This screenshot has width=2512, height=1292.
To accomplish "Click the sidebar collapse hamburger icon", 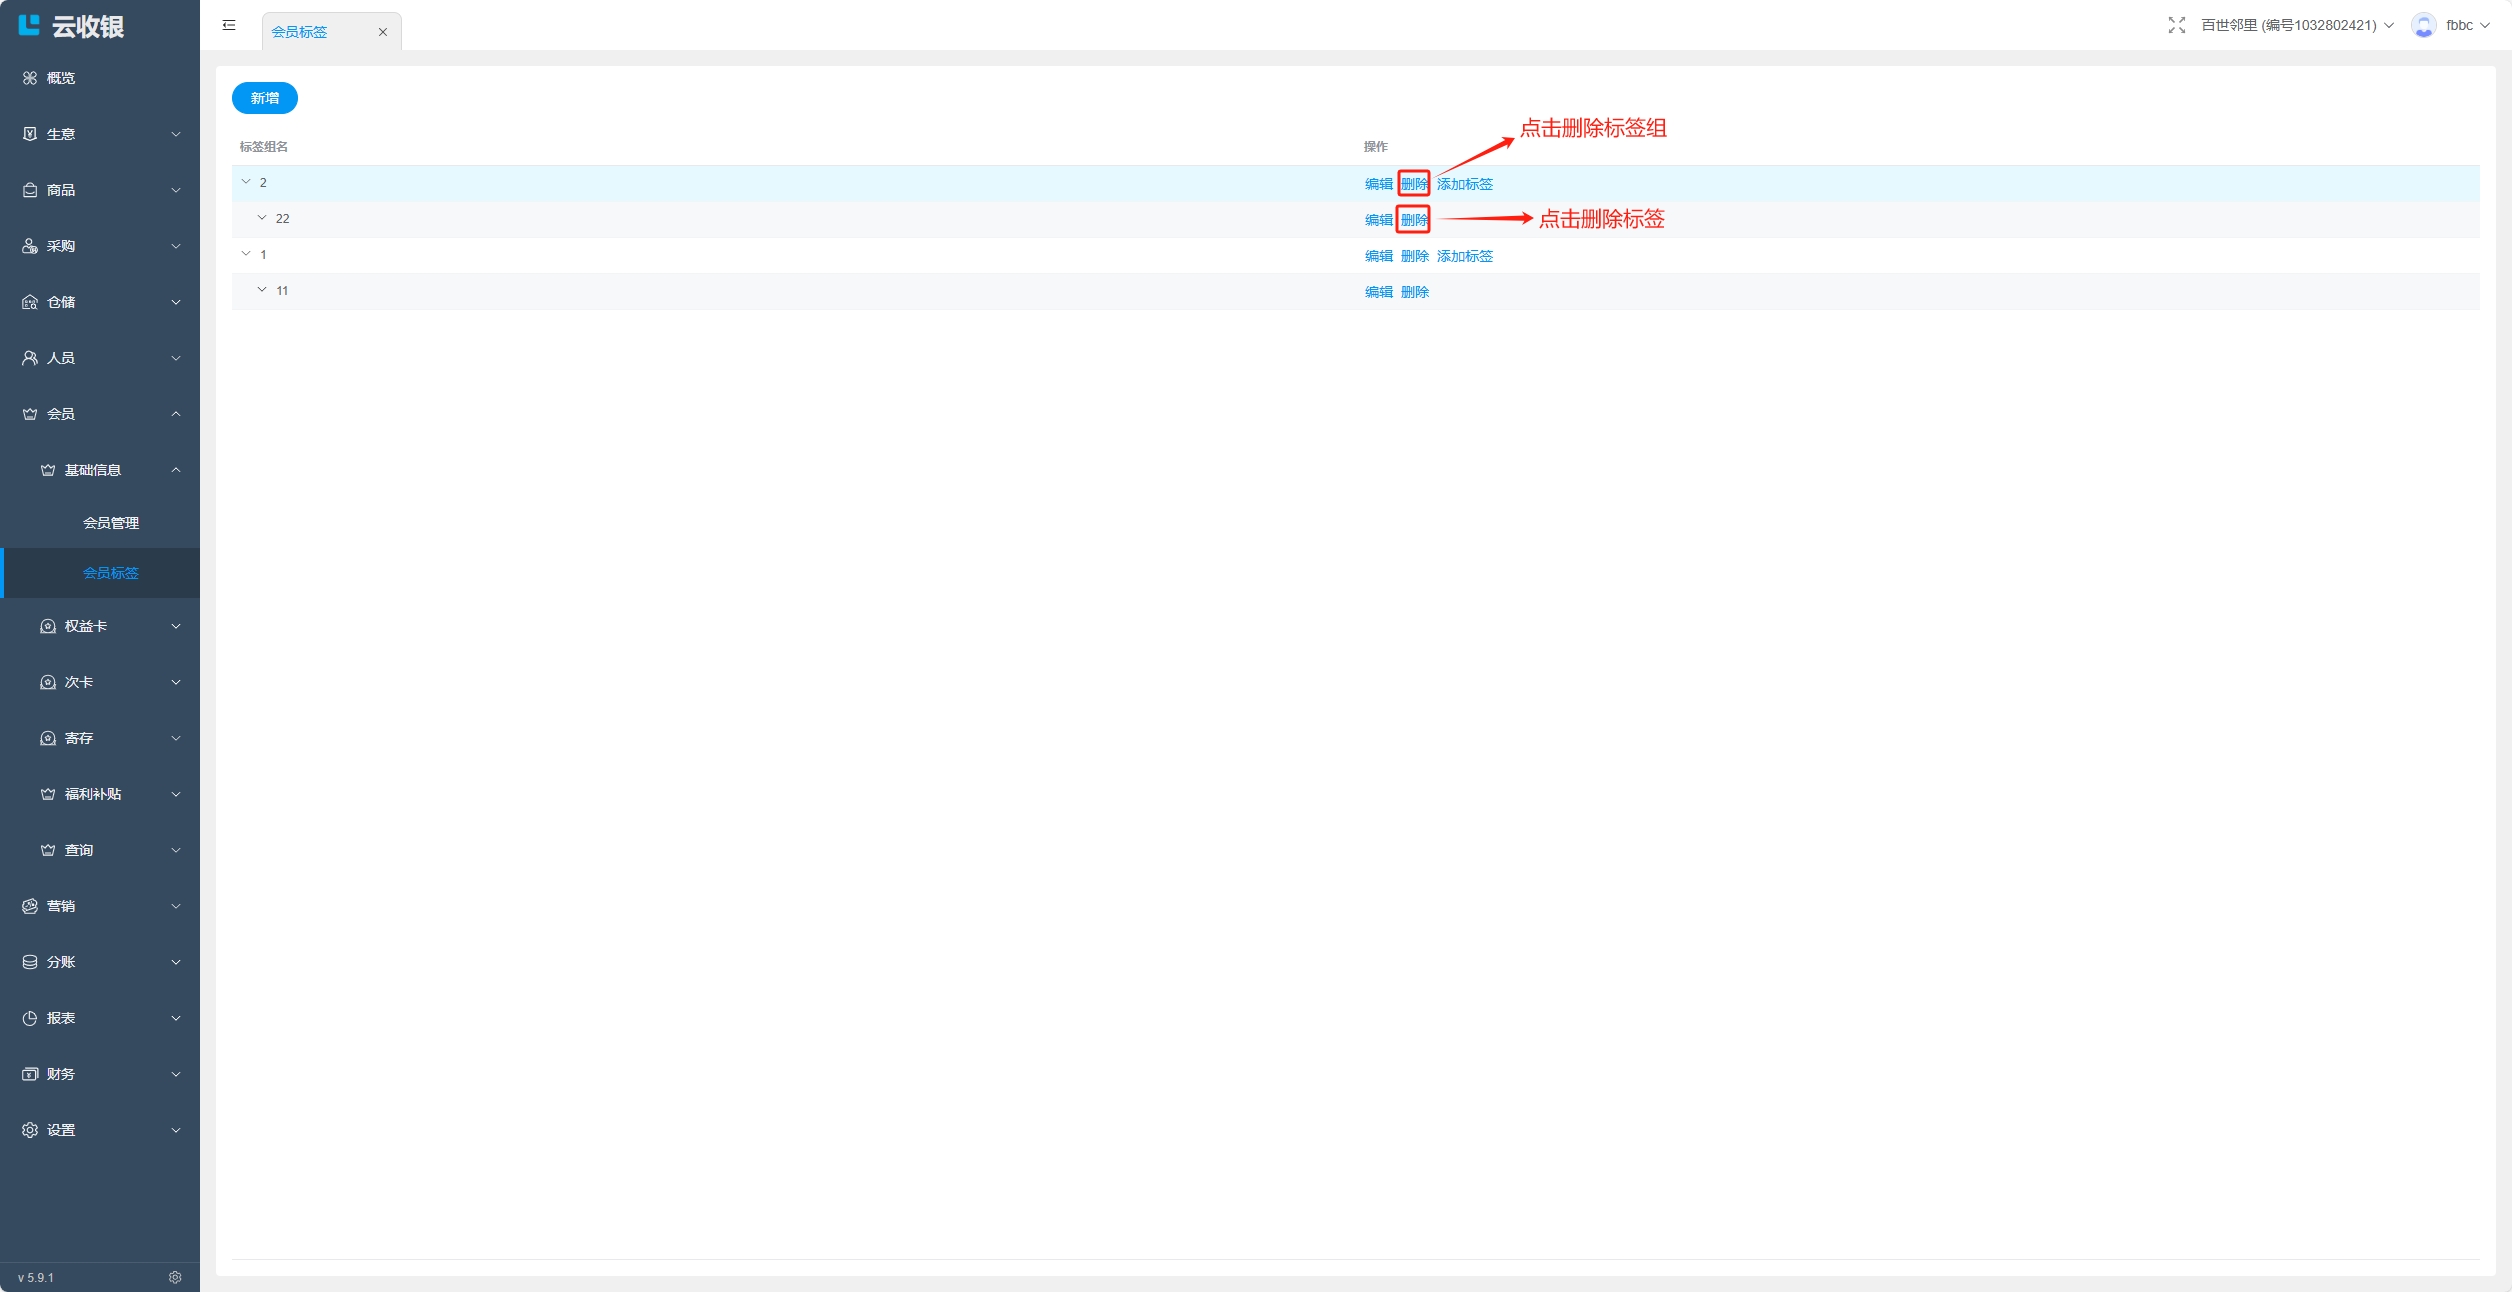I will pos(229,25).
